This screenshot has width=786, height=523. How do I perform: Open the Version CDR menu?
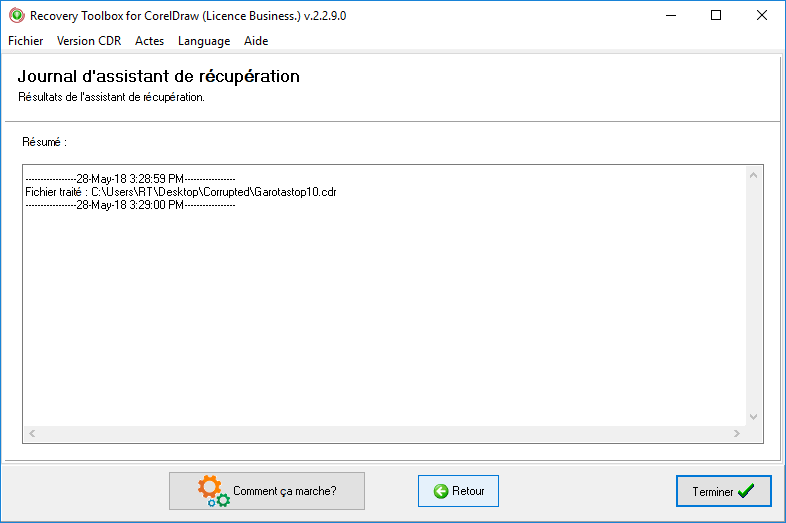pos(89,41)
